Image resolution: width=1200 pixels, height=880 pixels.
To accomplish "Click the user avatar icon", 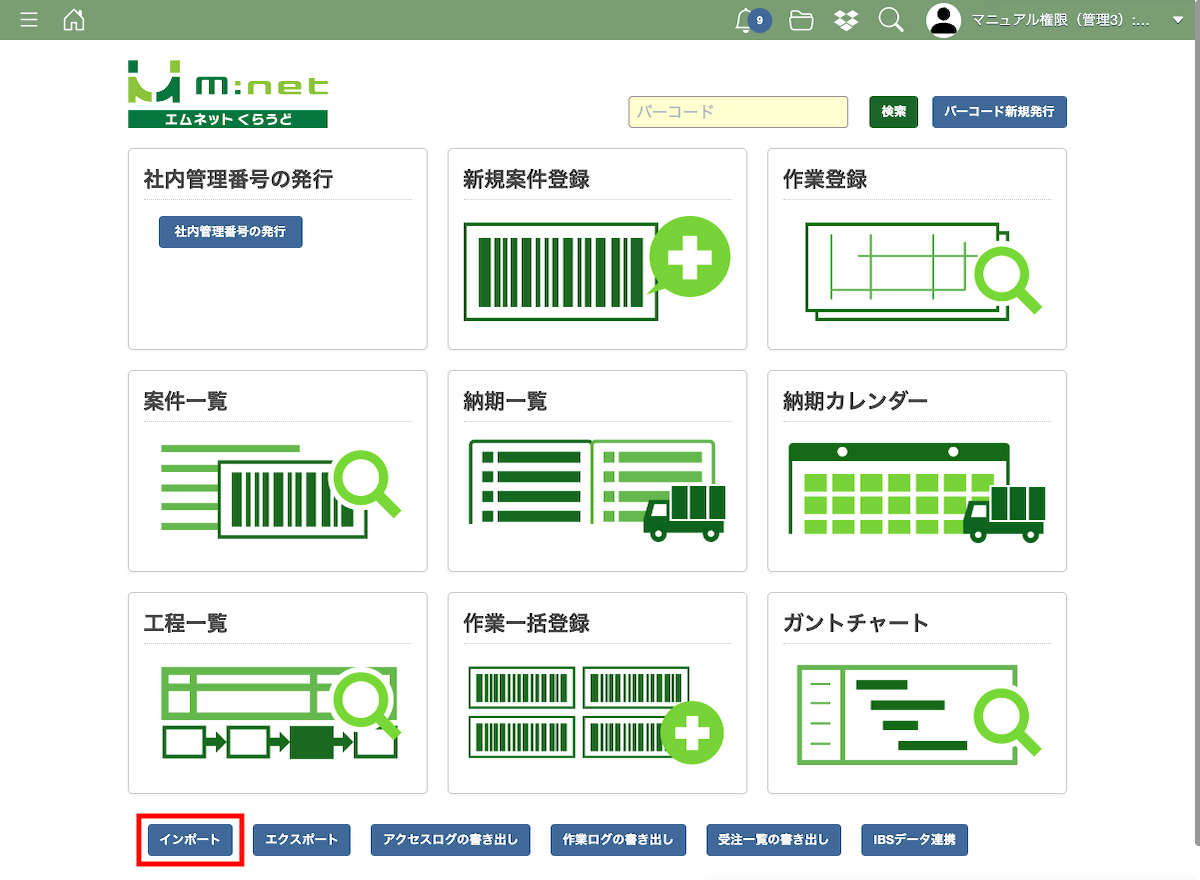I will (944, 20).
